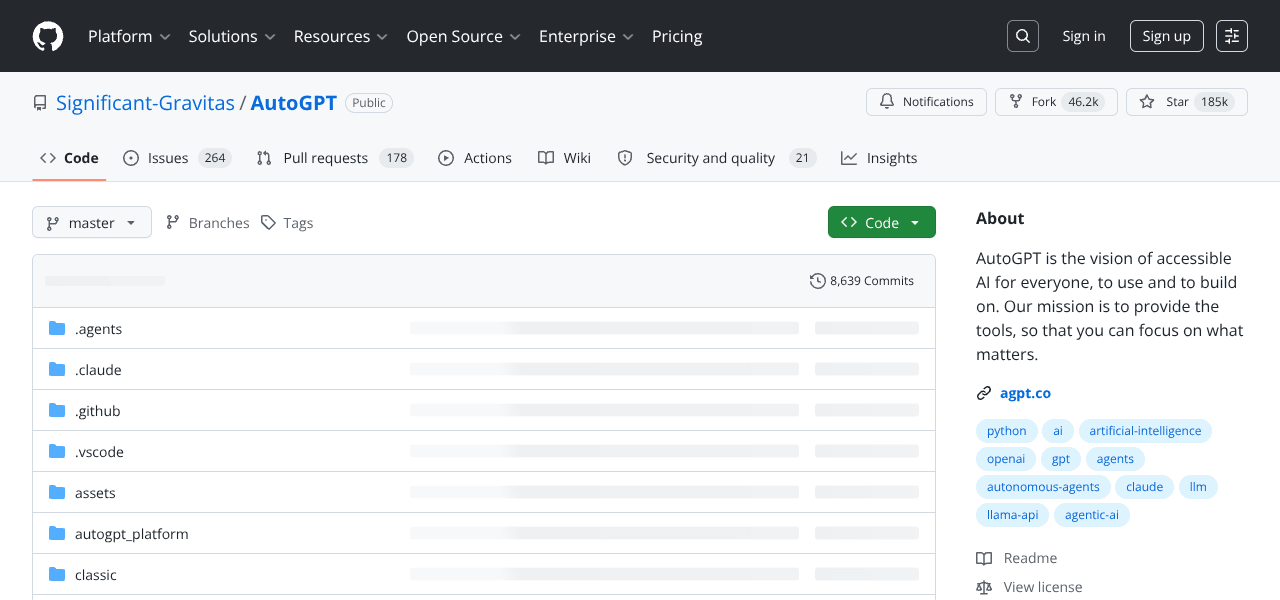Click the Readme book icon
The height and width of the screenshot is (600, 1280).
(984, 558)
